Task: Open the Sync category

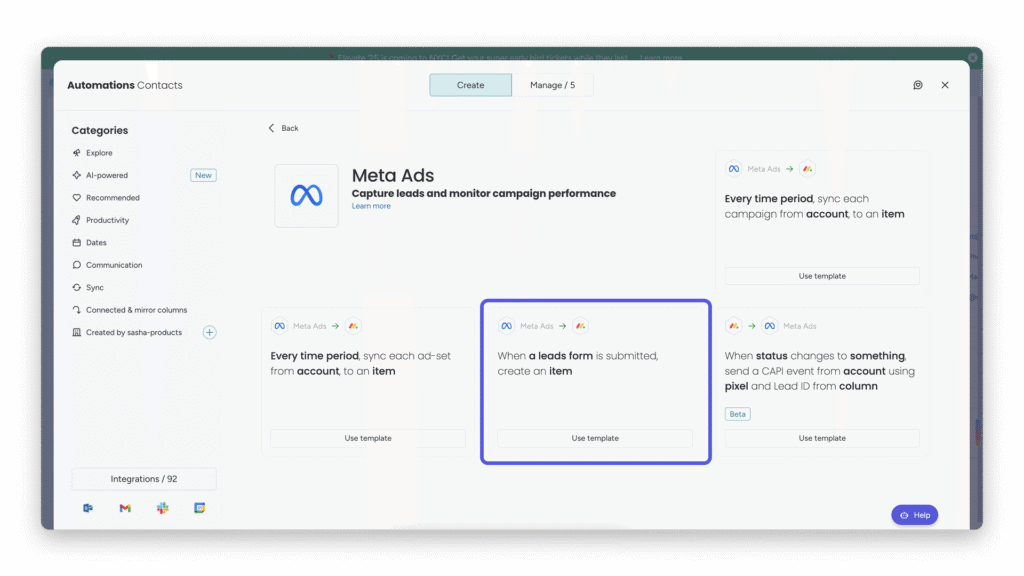Action: 95,287
